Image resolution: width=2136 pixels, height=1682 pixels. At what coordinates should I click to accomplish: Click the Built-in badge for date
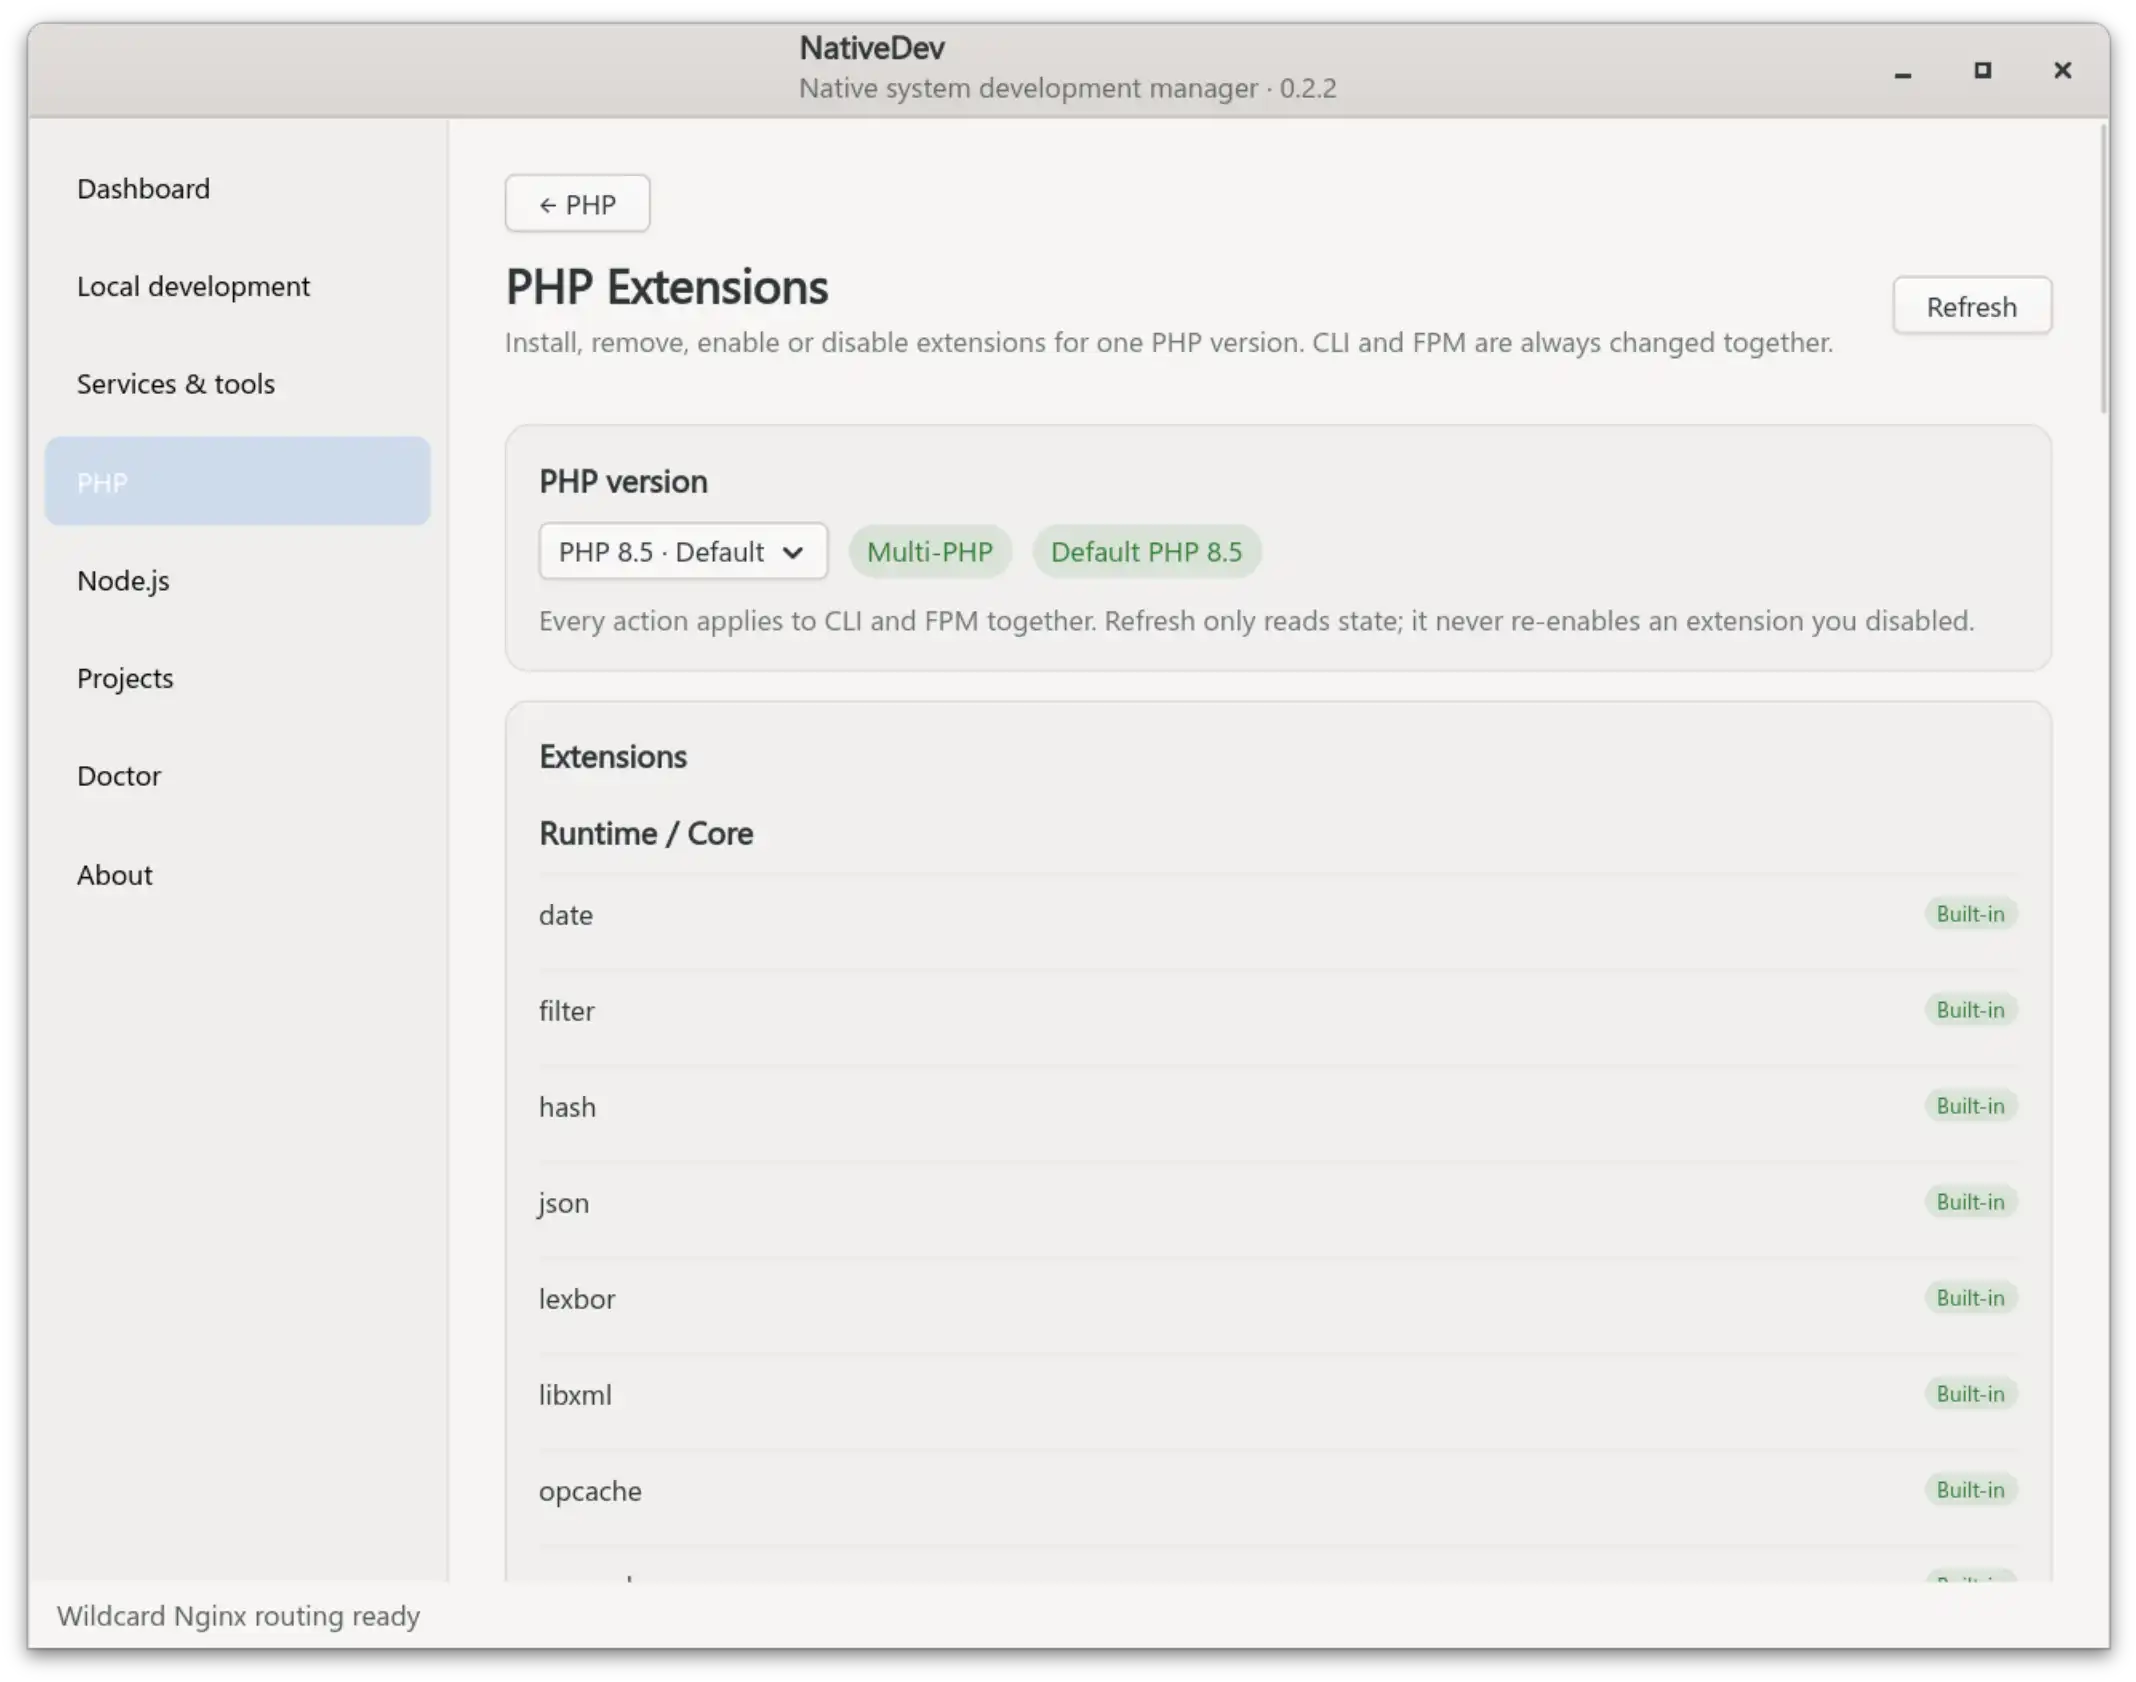[x=1970, y=914]
